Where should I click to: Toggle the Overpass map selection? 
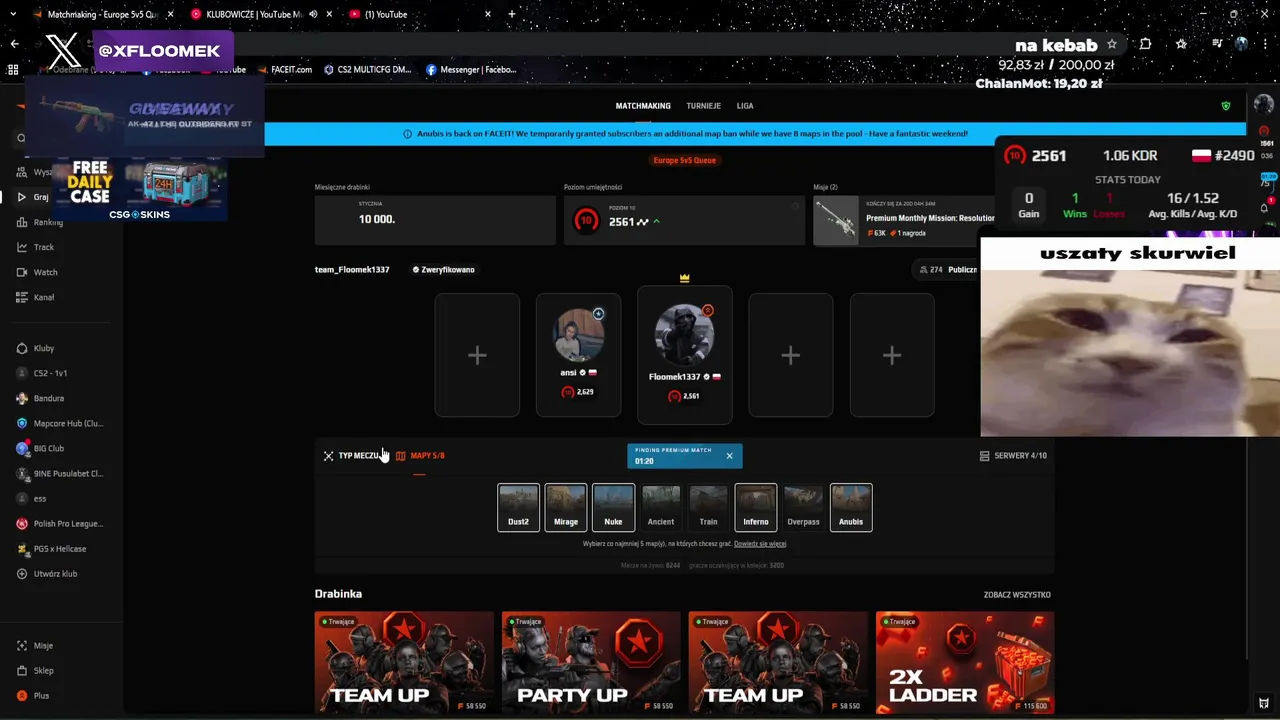tap(803, 508)
